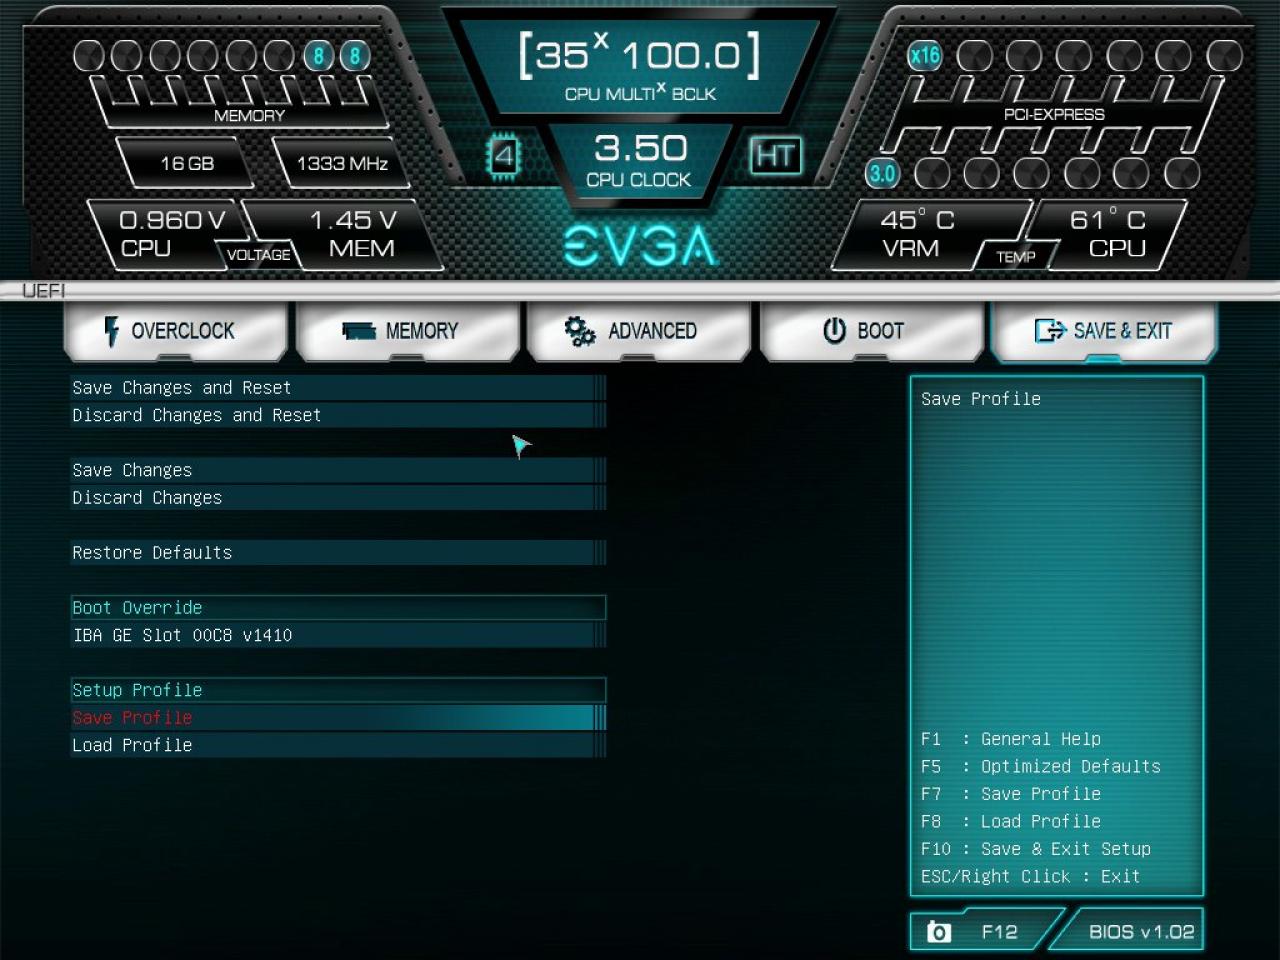The height and width of the screenshot is (960, 1280).
Task: Switch to the Memory tab
Action: [x=407, y=331]
